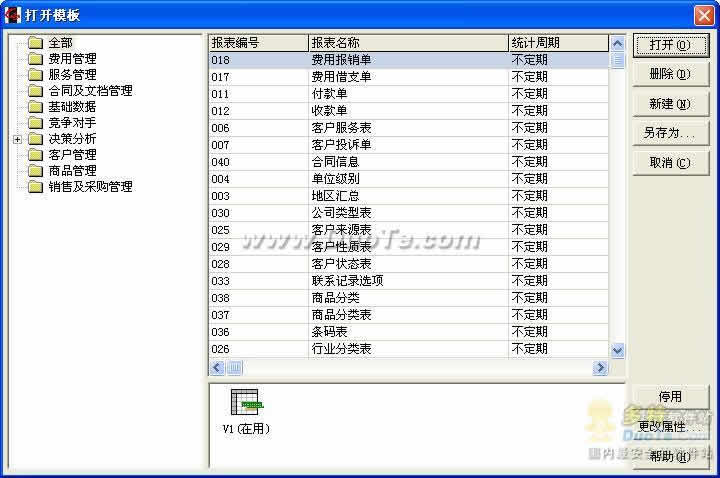Click the 基础数据 folder icon
This screenshot has height=478, width=720.
tap(35, 107)
